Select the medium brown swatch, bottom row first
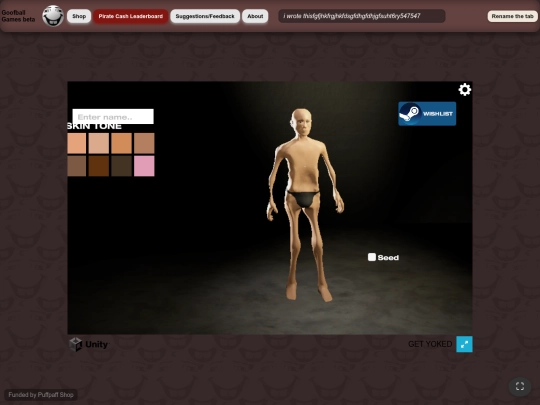The width and height of the screenshot is (540, 405). pos(76,166)
